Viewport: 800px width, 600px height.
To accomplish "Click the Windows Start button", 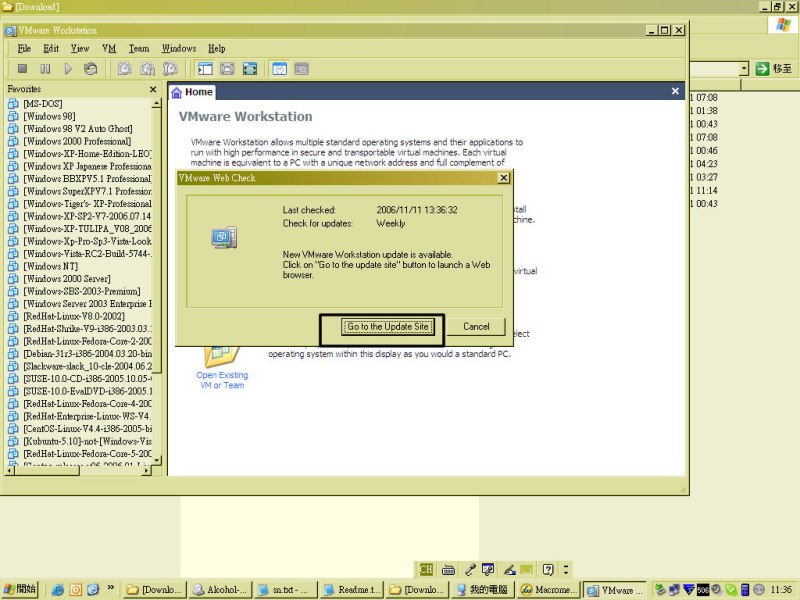I will [x=19, y=589].
